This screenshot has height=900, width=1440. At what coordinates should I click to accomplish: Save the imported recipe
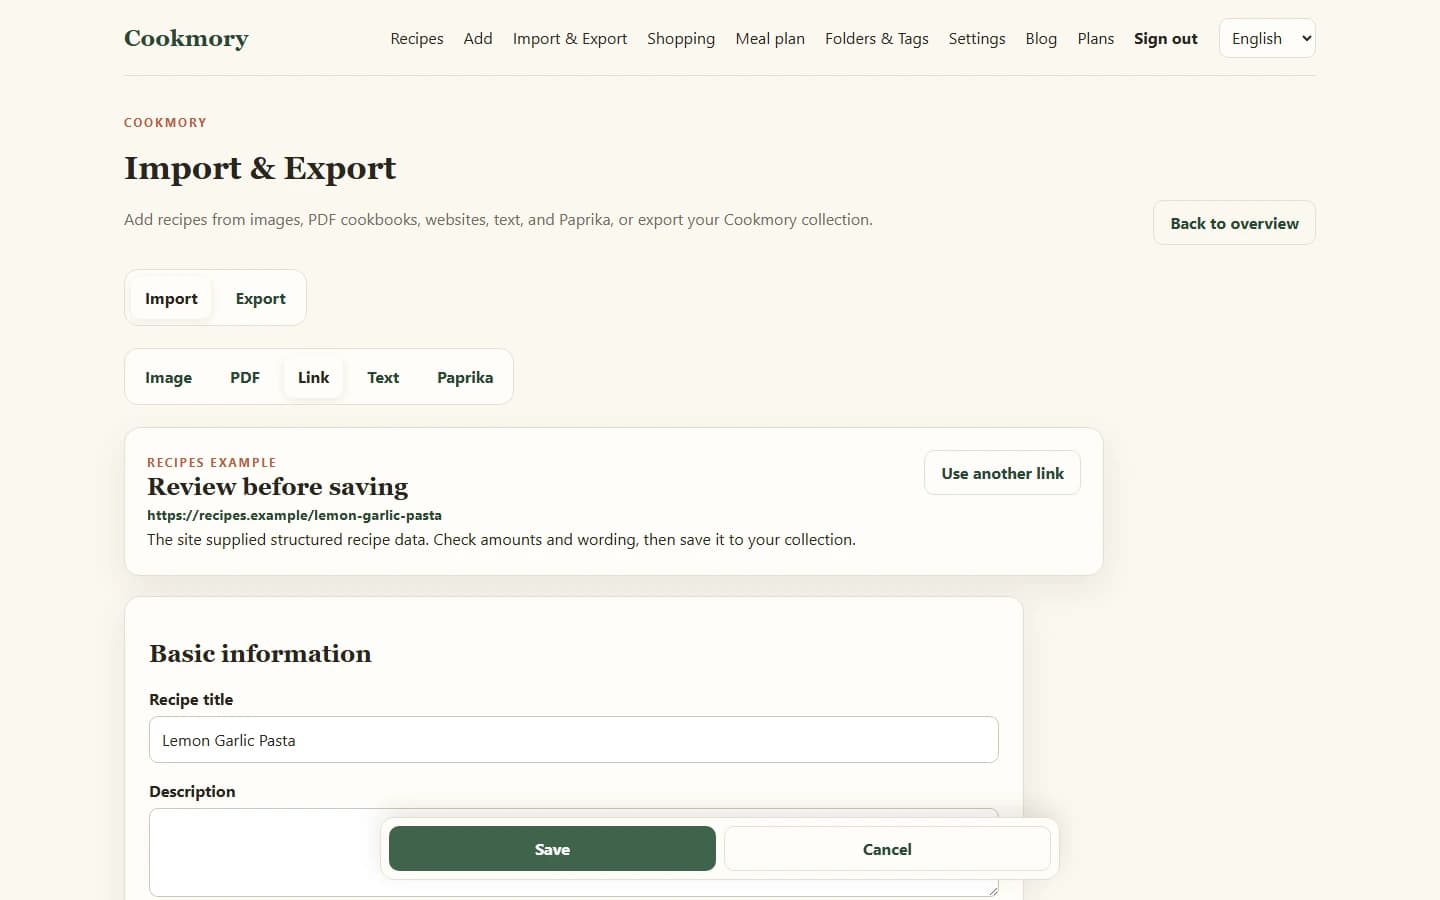click(x=552, y=849)
